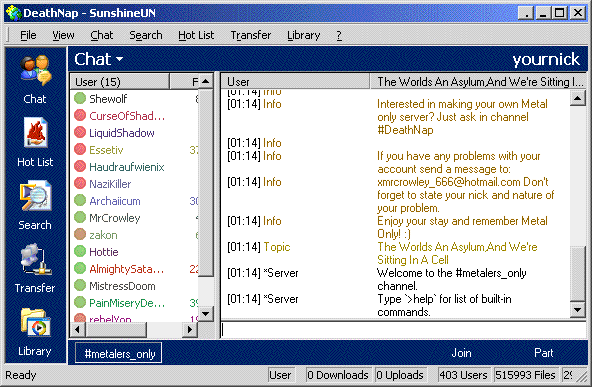Click the chat message input field

click(403, 330)
